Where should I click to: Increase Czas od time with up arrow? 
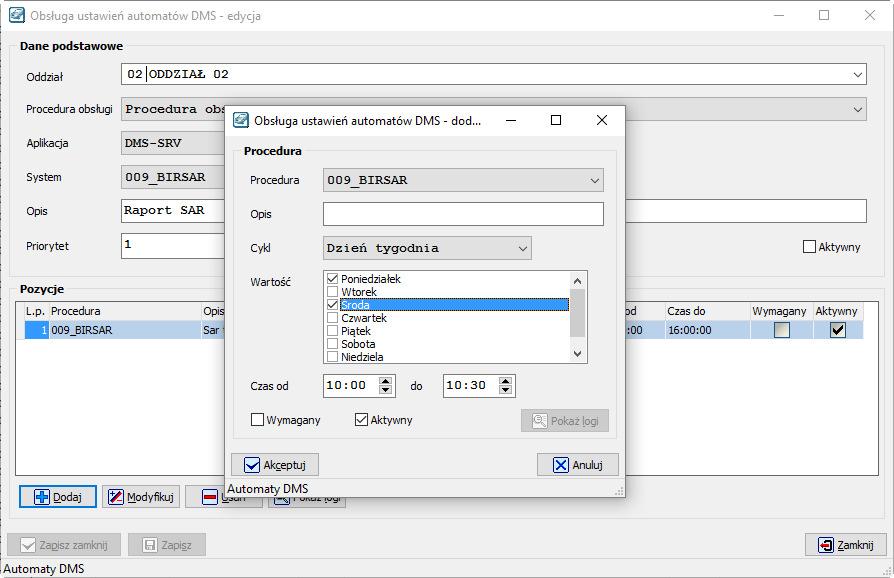pos(385,381)
